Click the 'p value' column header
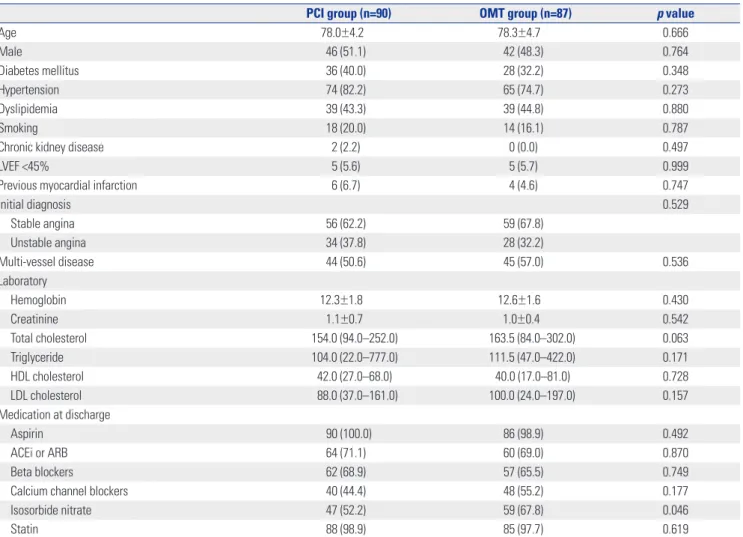Screen dimensions: 743x537 point(675,13)
